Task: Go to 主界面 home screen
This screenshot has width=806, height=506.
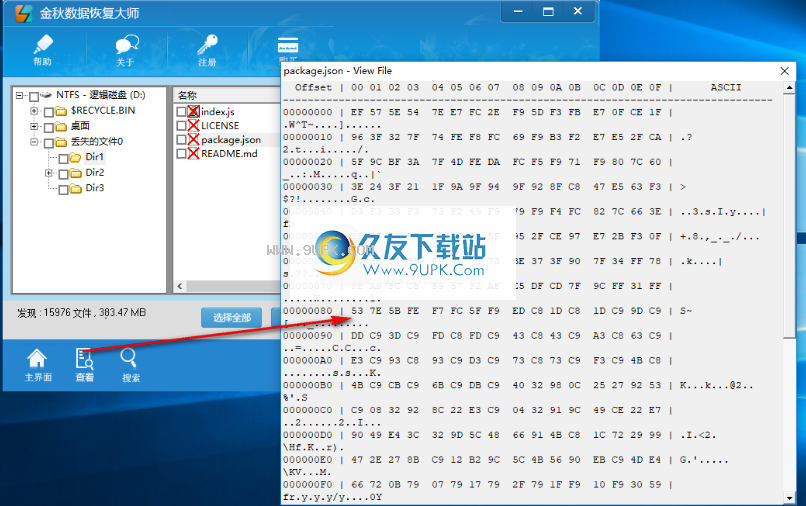Action: (38, 365)
